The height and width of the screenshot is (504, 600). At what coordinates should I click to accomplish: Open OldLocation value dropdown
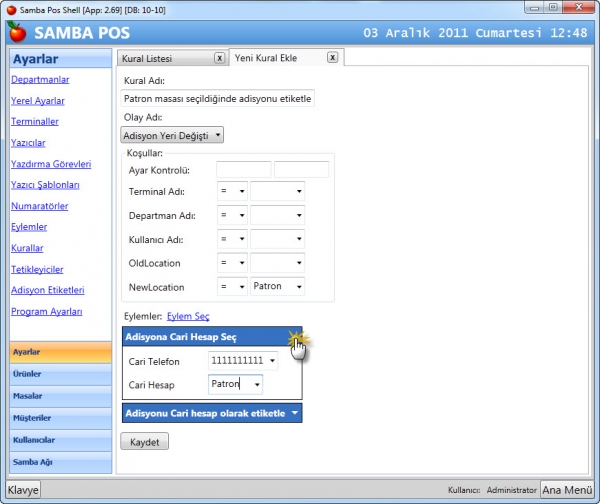point(277,263)
